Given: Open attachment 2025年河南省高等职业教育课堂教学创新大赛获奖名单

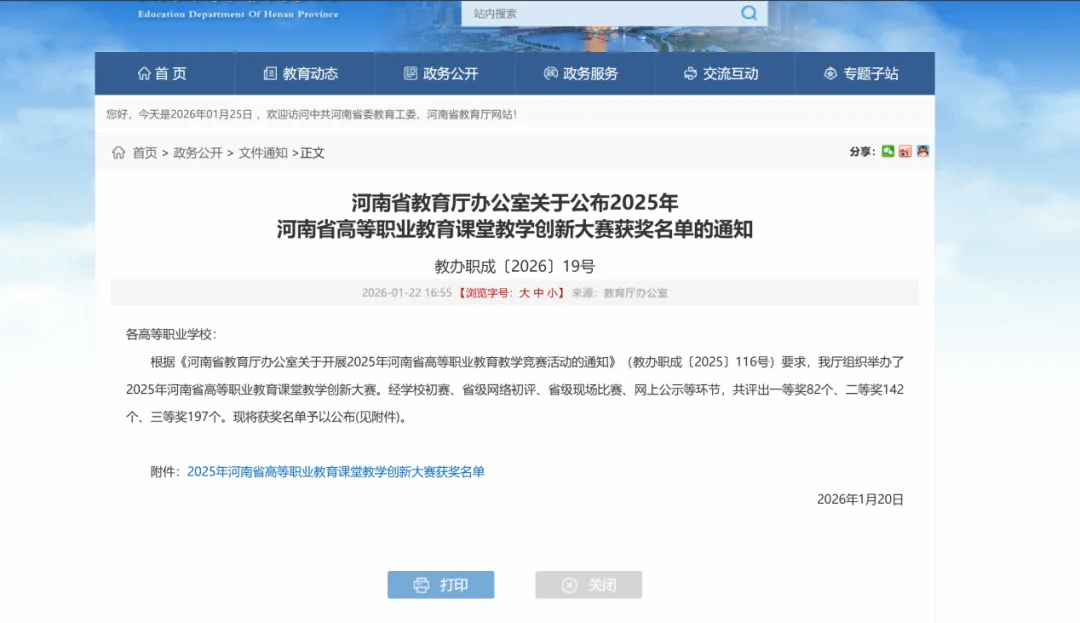Looking at the screenshot, I should 336,472.
